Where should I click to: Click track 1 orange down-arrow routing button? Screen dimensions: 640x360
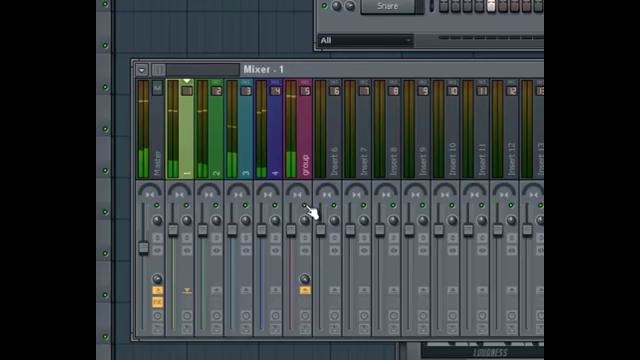[187, 291]
